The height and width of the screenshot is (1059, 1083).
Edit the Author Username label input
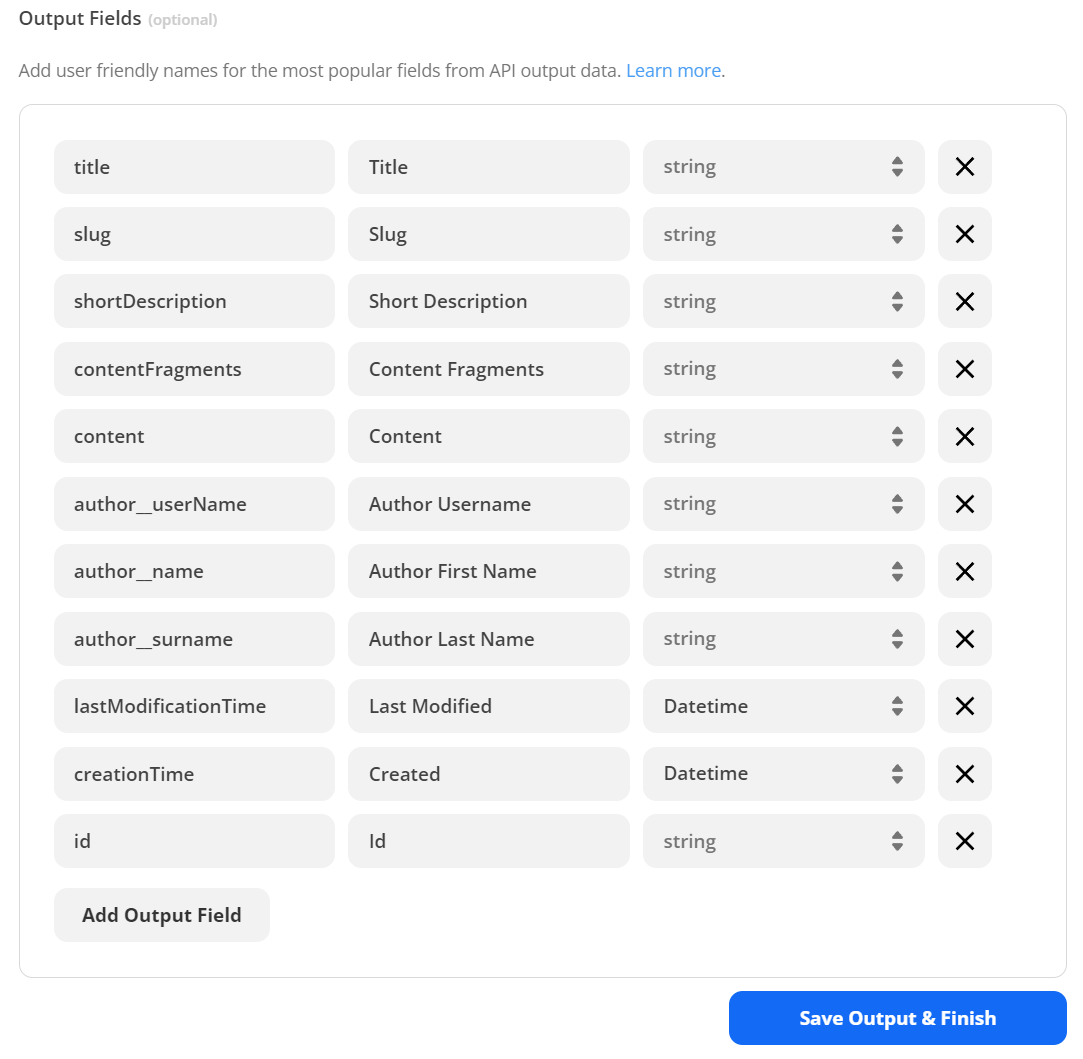coord(488,504)
